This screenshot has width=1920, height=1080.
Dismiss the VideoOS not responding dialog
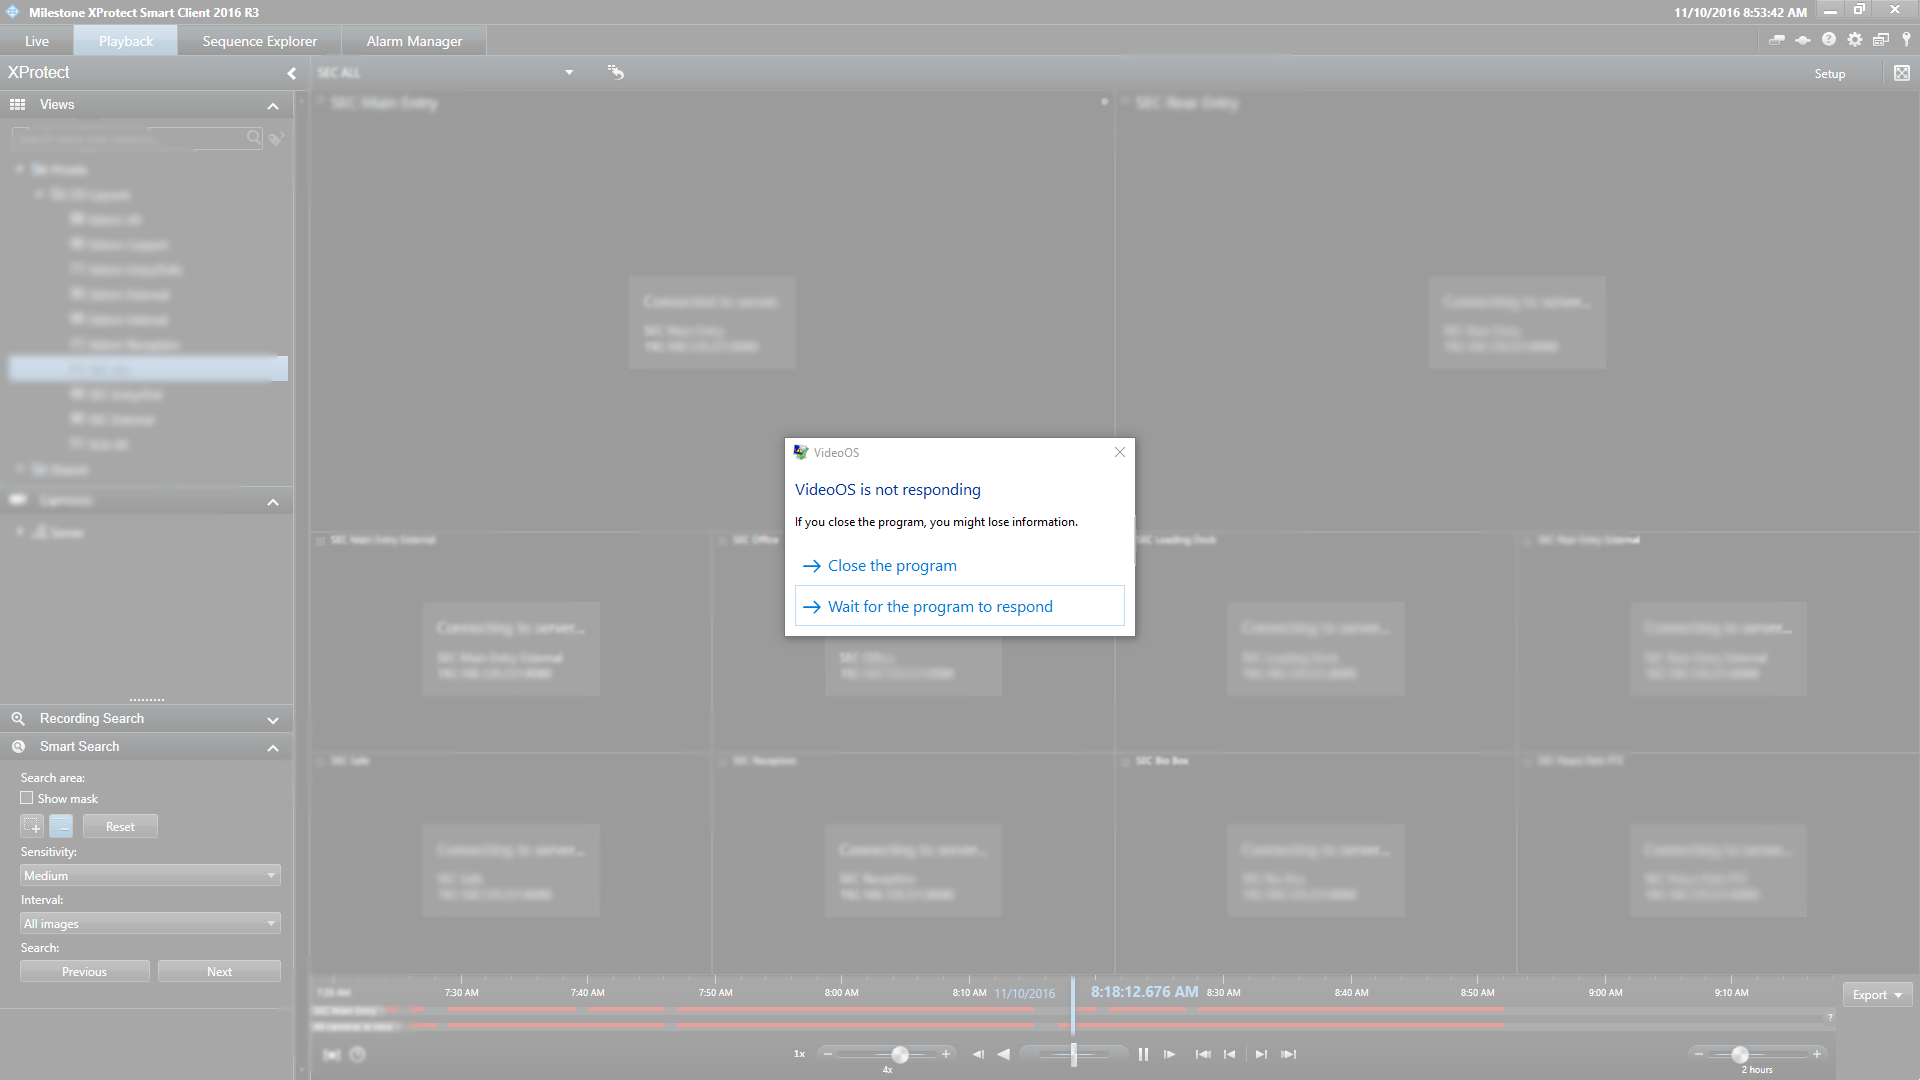tap(1120, 452)
